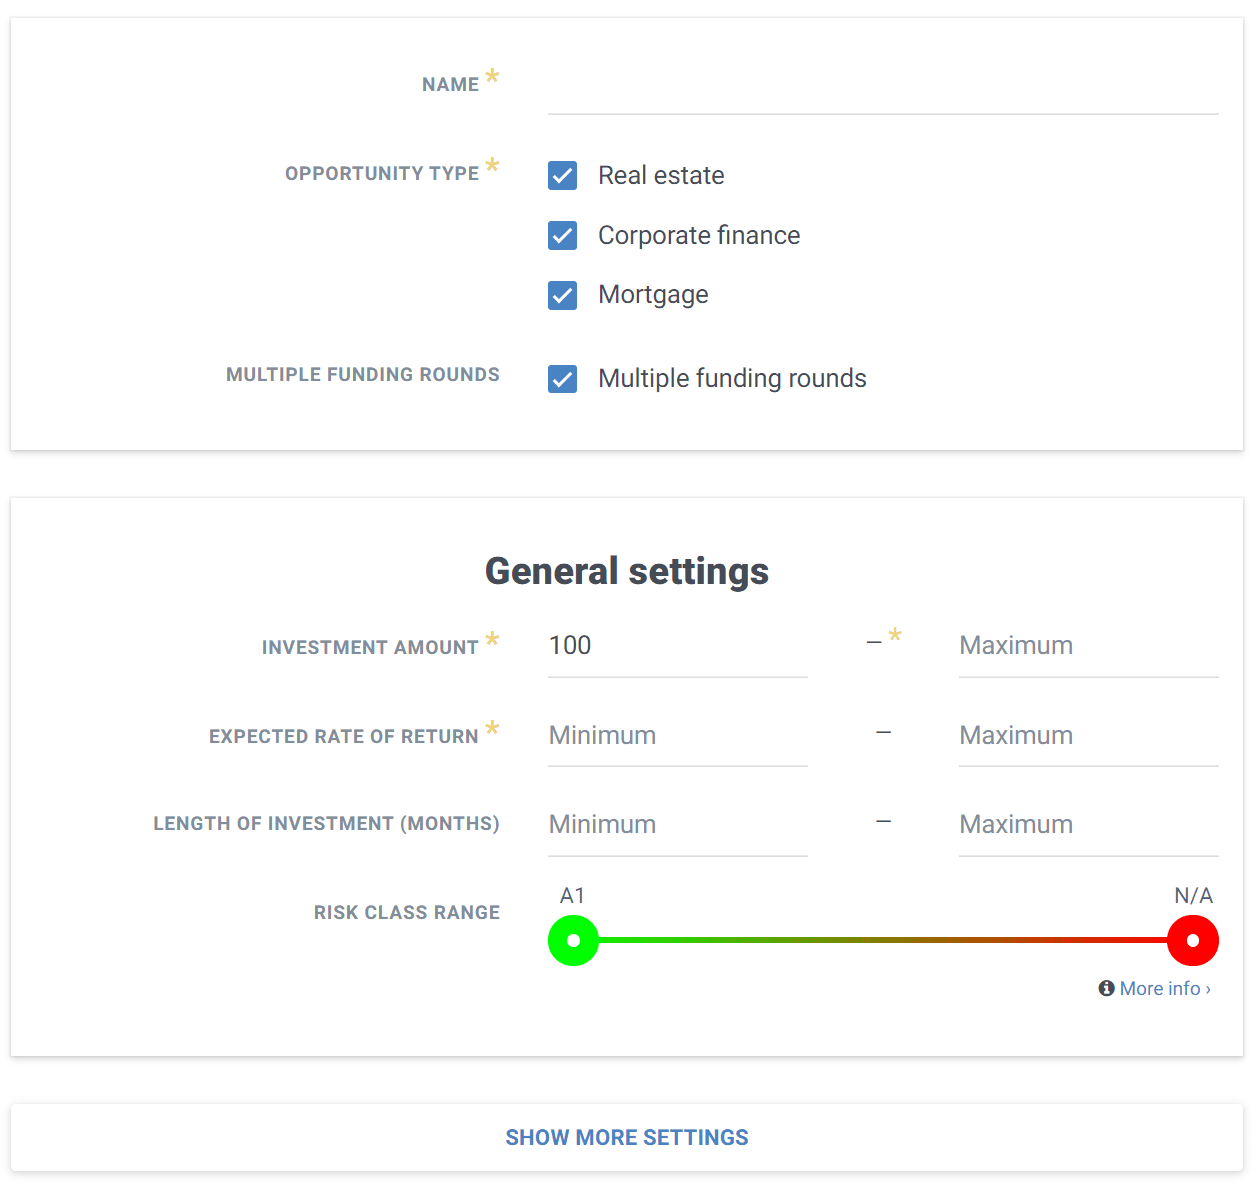Click the LENGTH OF INVESTMENT (MONTHS) label
1257x1187 pixels.
click(326, 824)
